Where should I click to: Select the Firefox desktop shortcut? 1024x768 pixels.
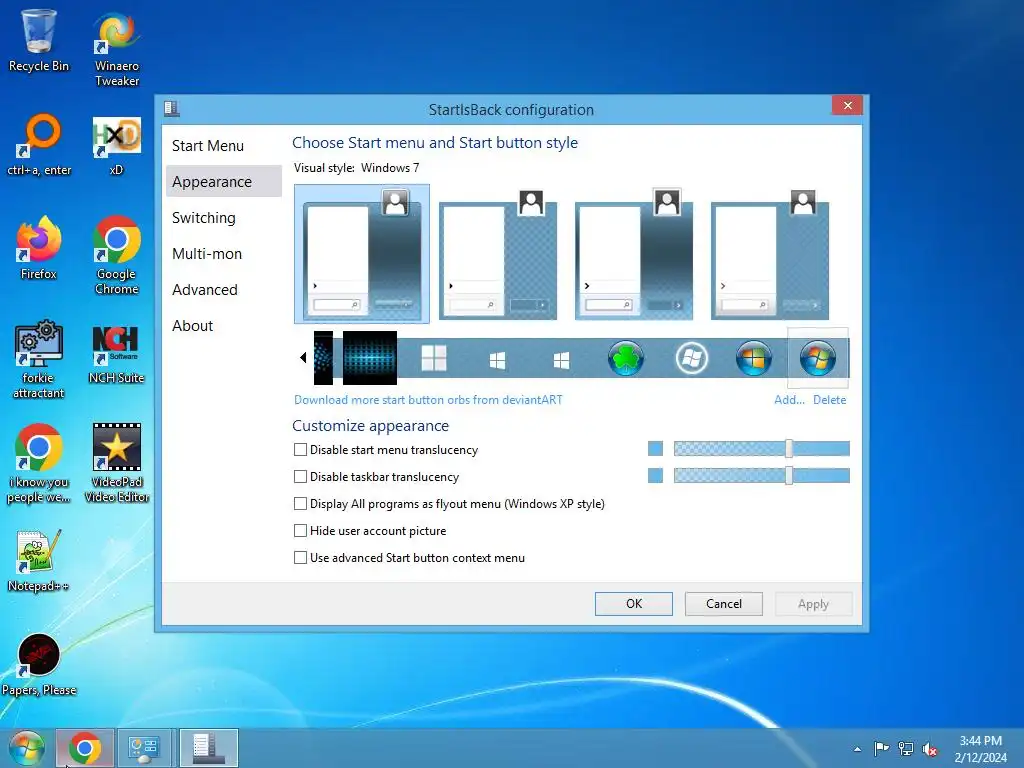39,248
